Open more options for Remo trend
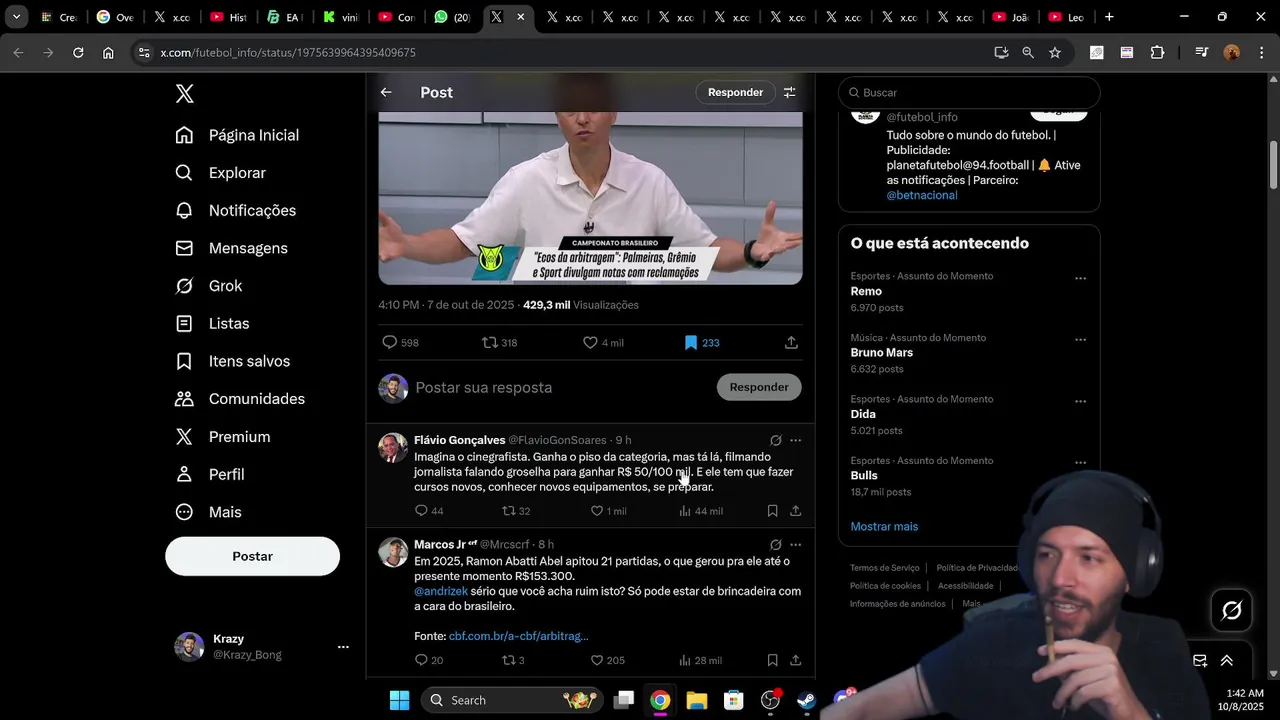Screen dimensions: 1280x720 point(1080,279)
